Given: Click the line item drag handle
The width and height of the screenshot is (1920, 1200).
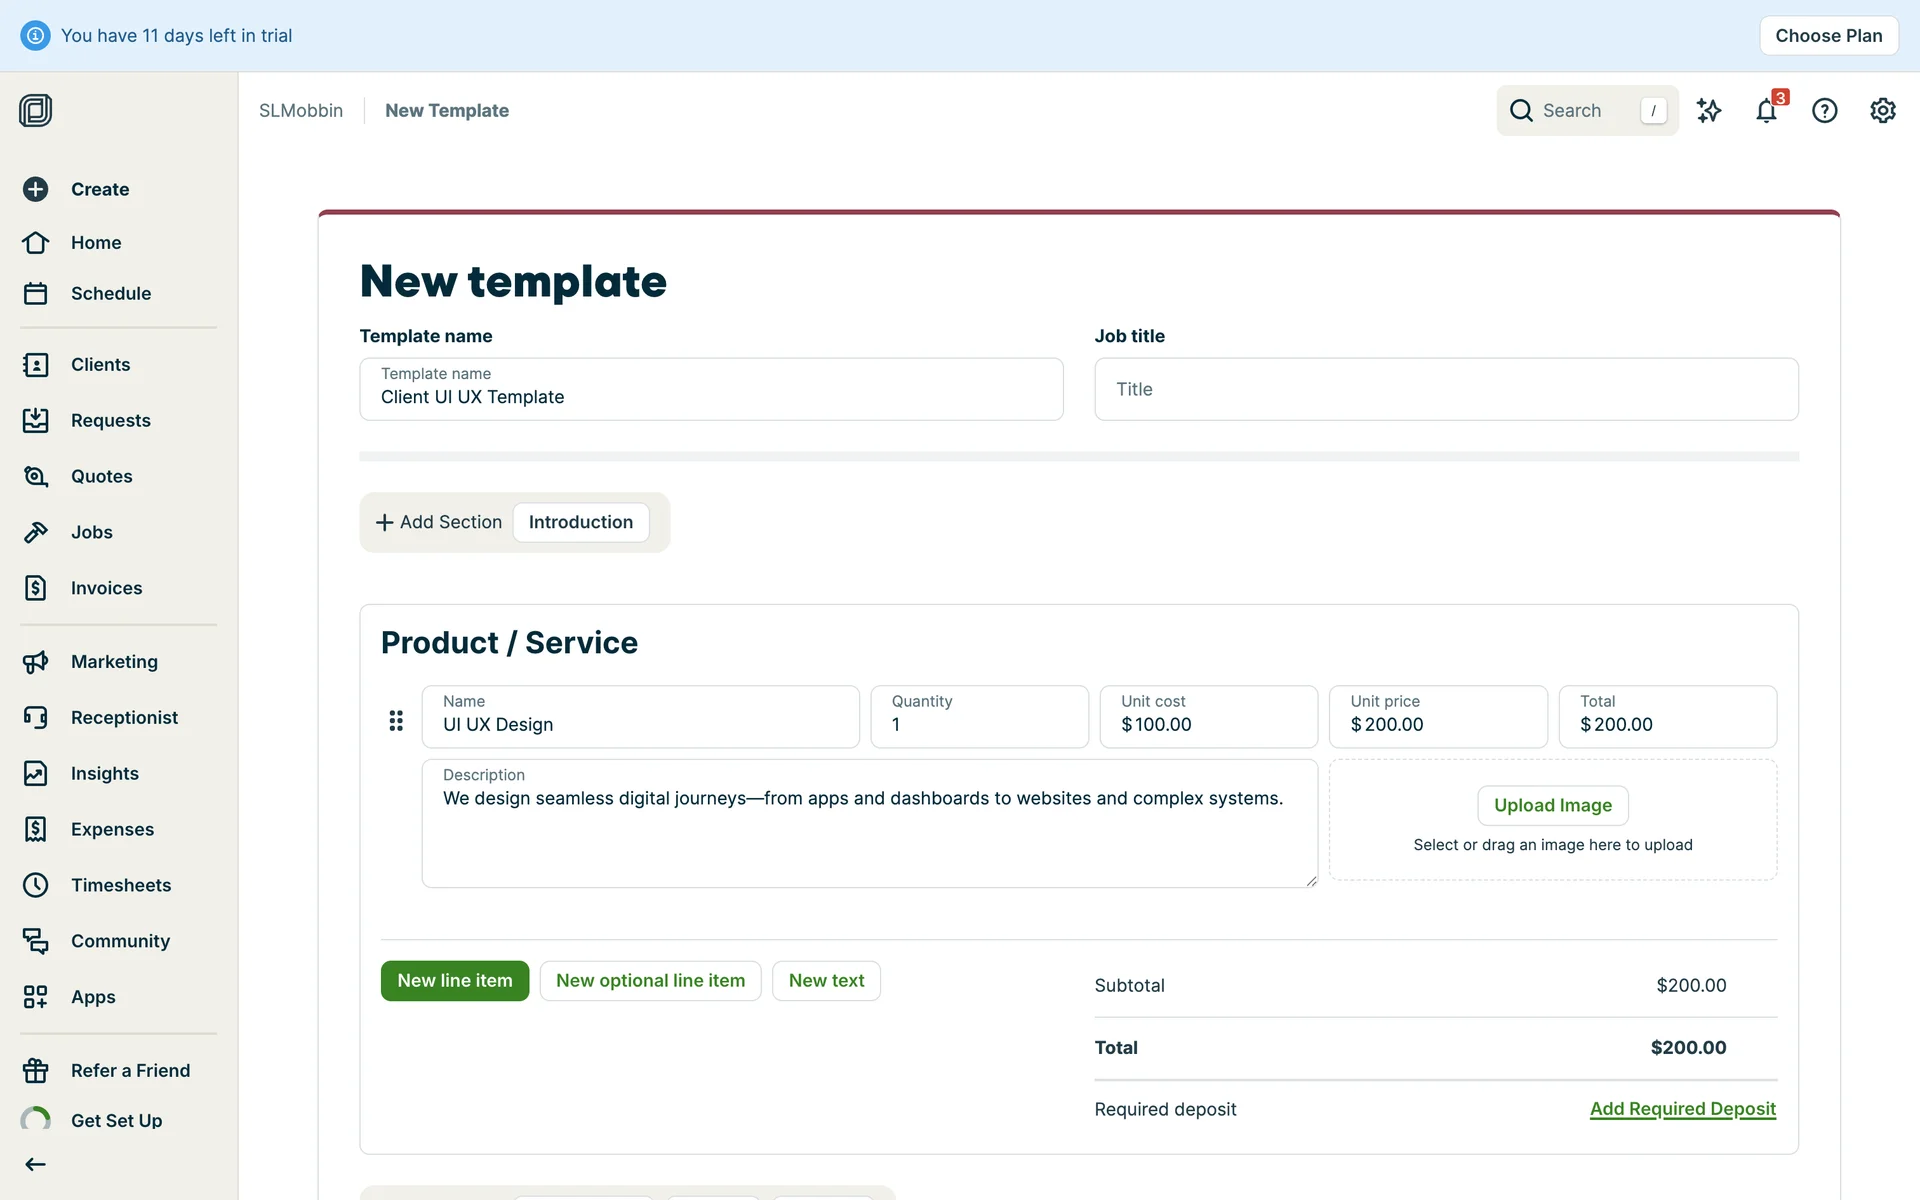Looking at the screenshot, I should click(x=396, y=720).
